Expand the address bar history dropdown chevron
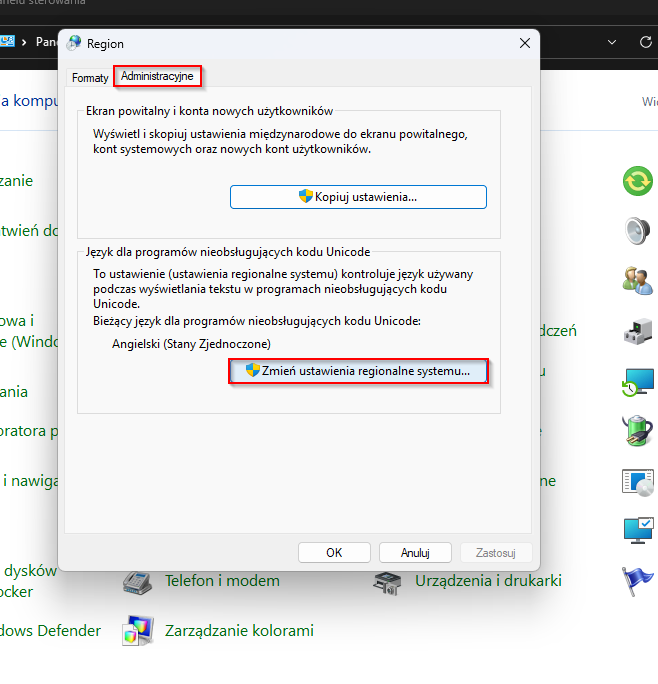The image size is (658, 684). (x=612, y=43)
